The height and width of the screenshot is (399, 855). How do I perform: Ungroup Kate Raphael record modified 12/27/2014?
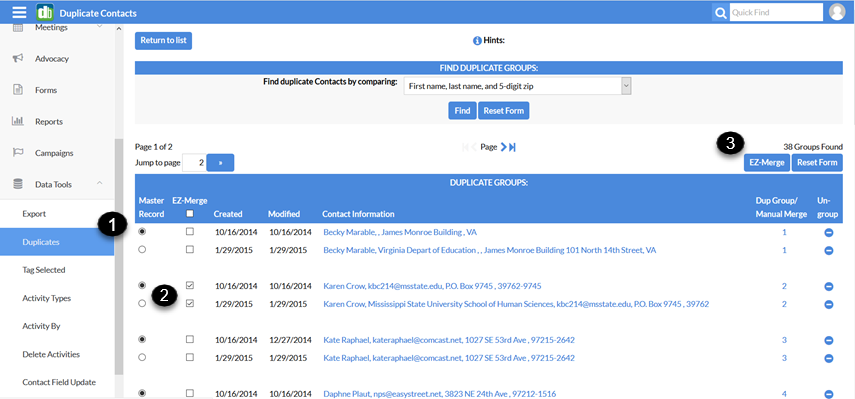829,340
